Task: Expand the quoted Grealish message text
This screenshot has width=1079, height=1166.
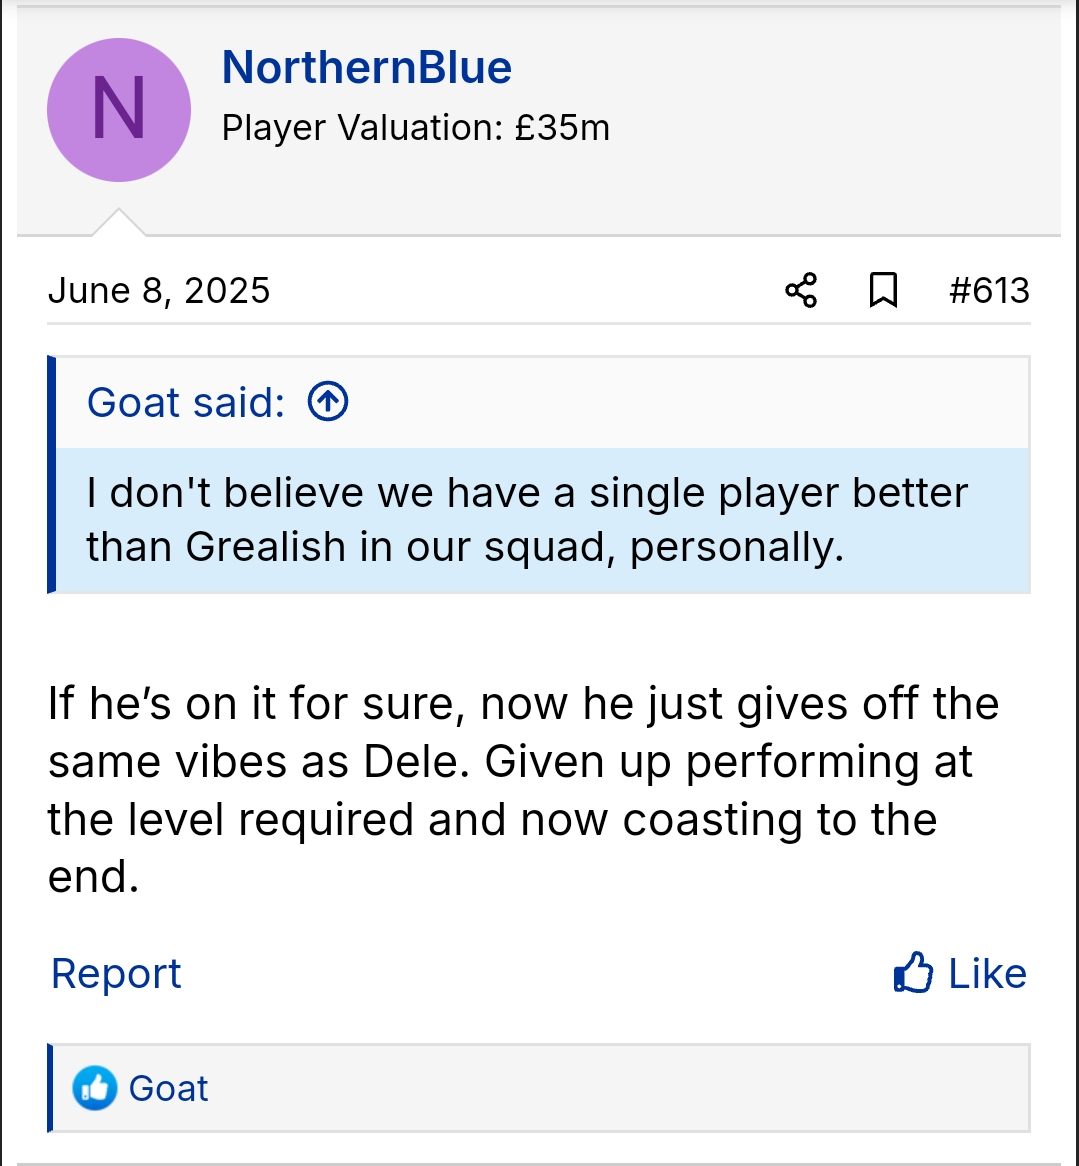Action: point(527,520)
